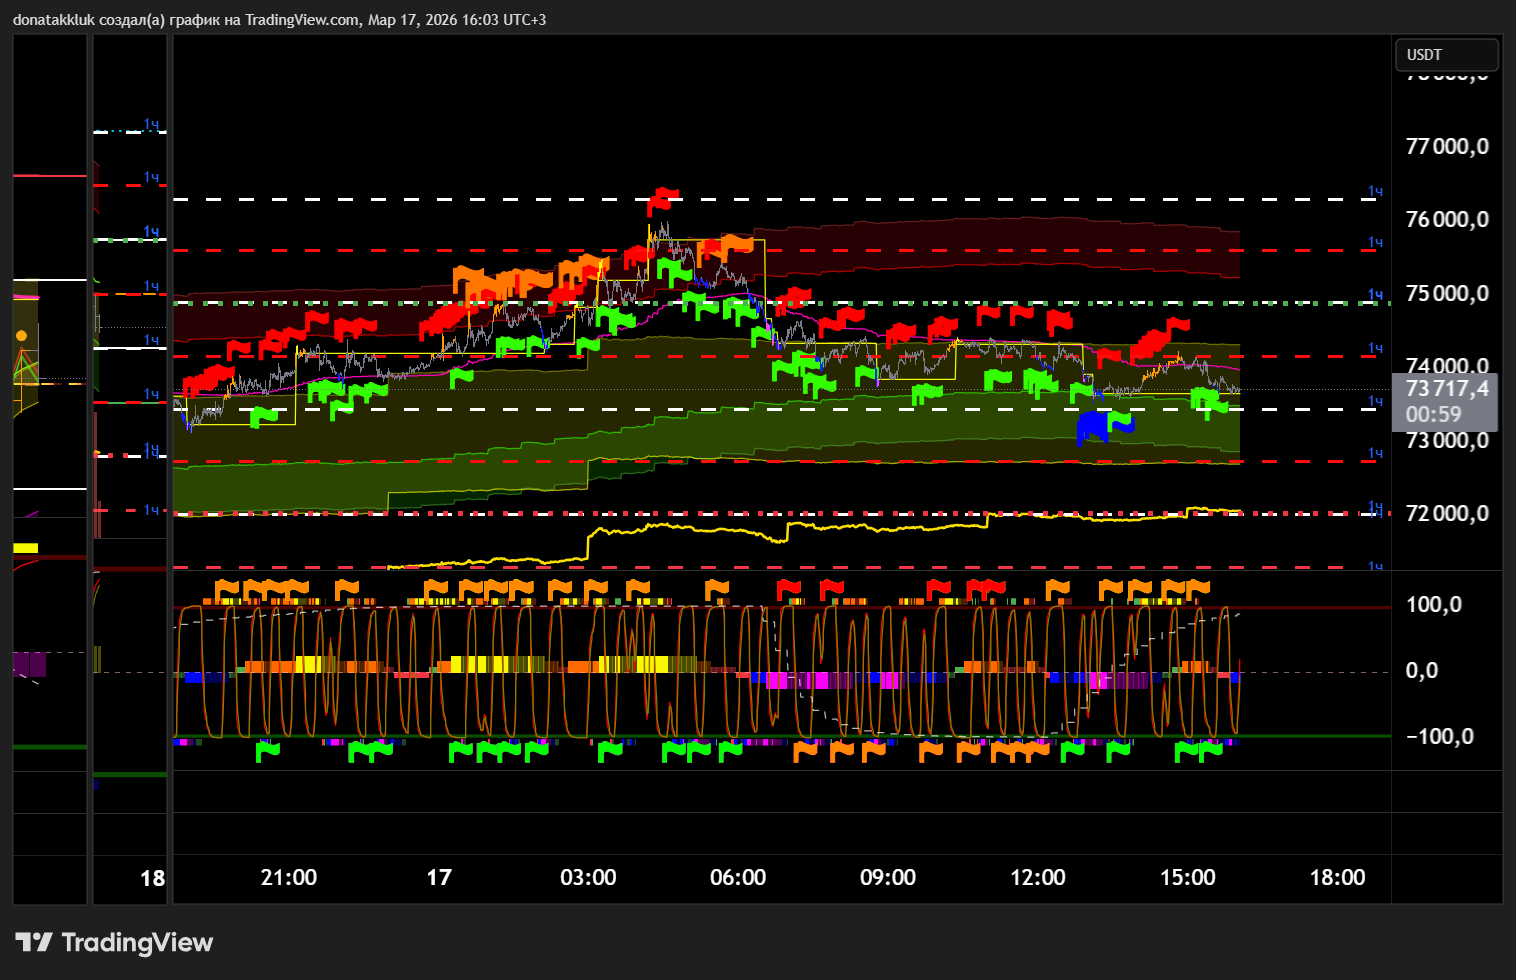Viewport: 1516px width, 980px height.
Task: Click the chart author header text
Action: (x=279, y=19)
